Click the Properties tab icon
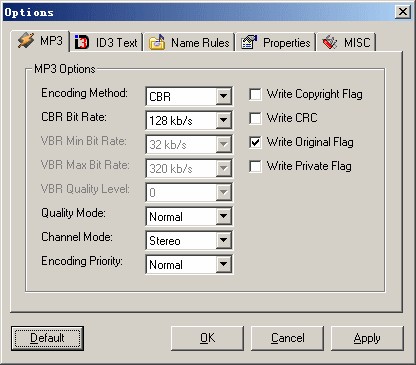 [x=249, y=42]
